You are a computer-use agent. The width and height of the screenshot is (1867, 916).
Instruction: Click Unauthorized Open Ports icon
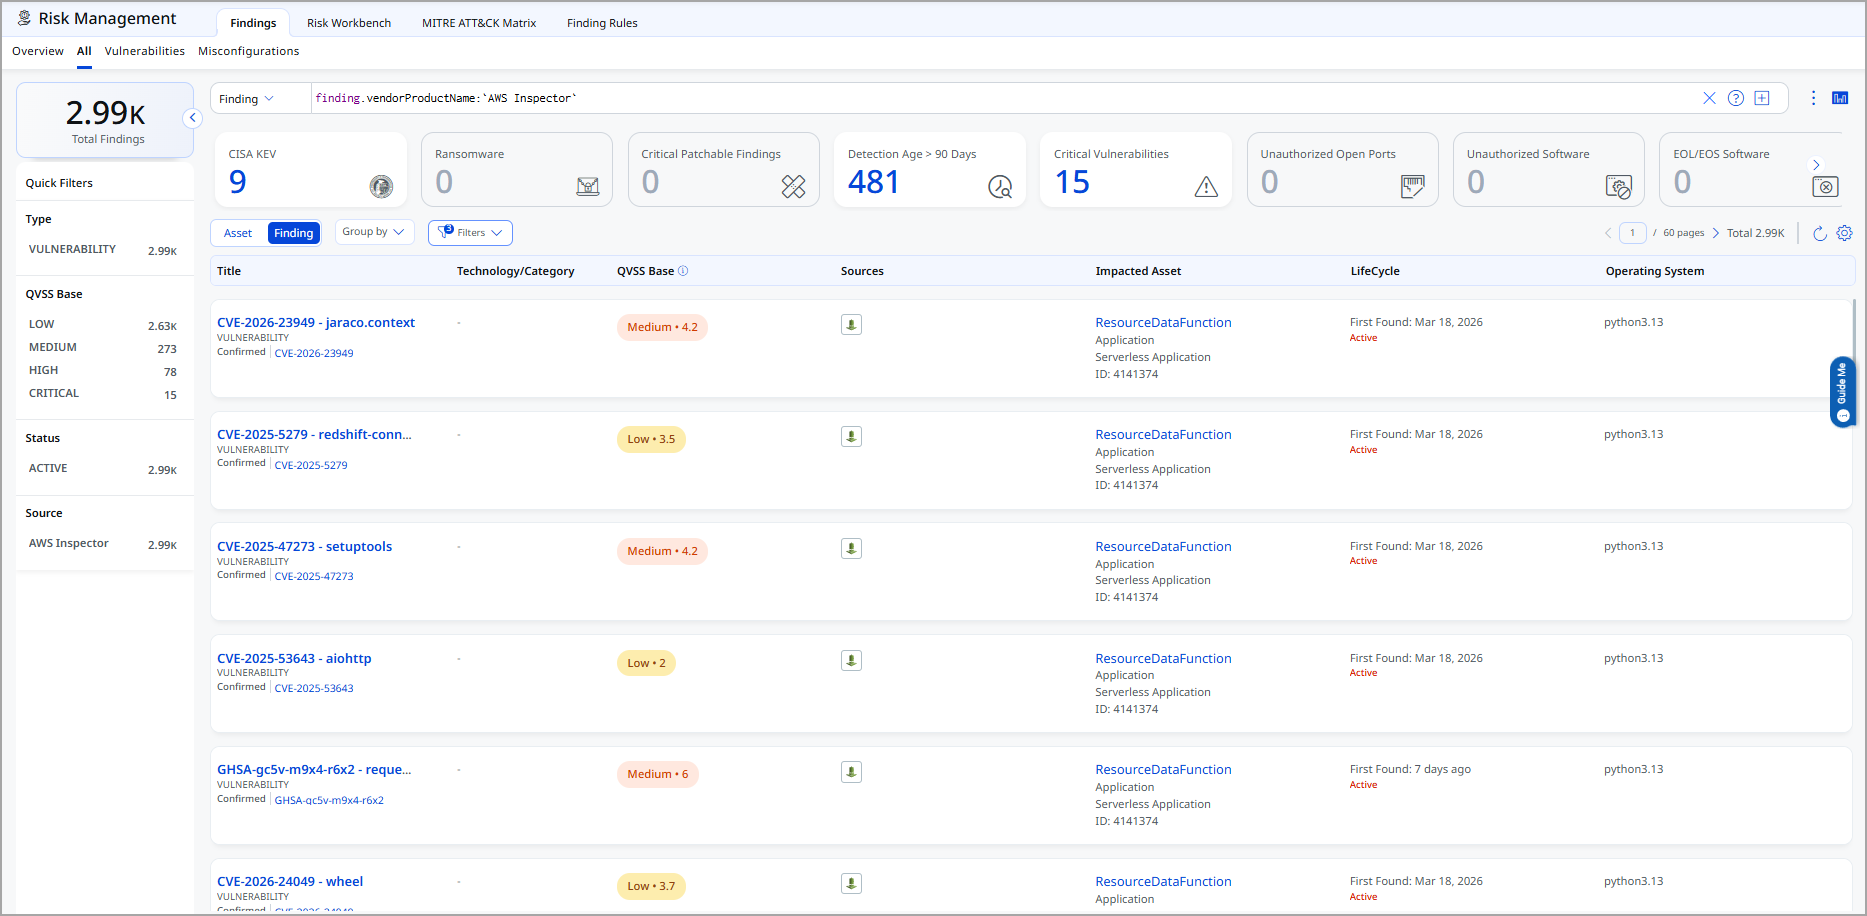(x=1412, y=186)
